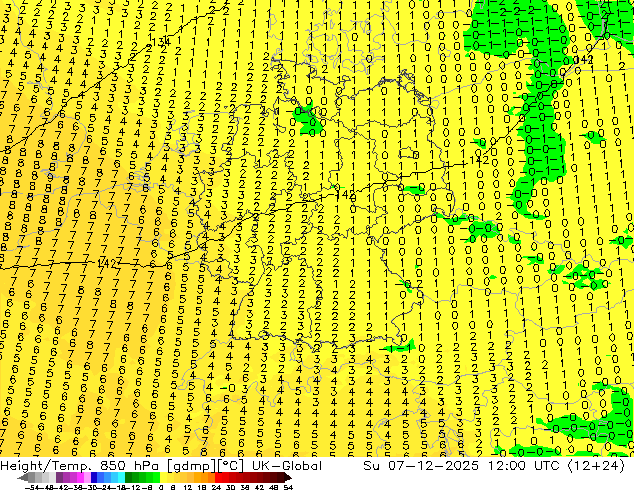
Task: Click the dark maroon right arrow end of legend
Action: point(288,478)
